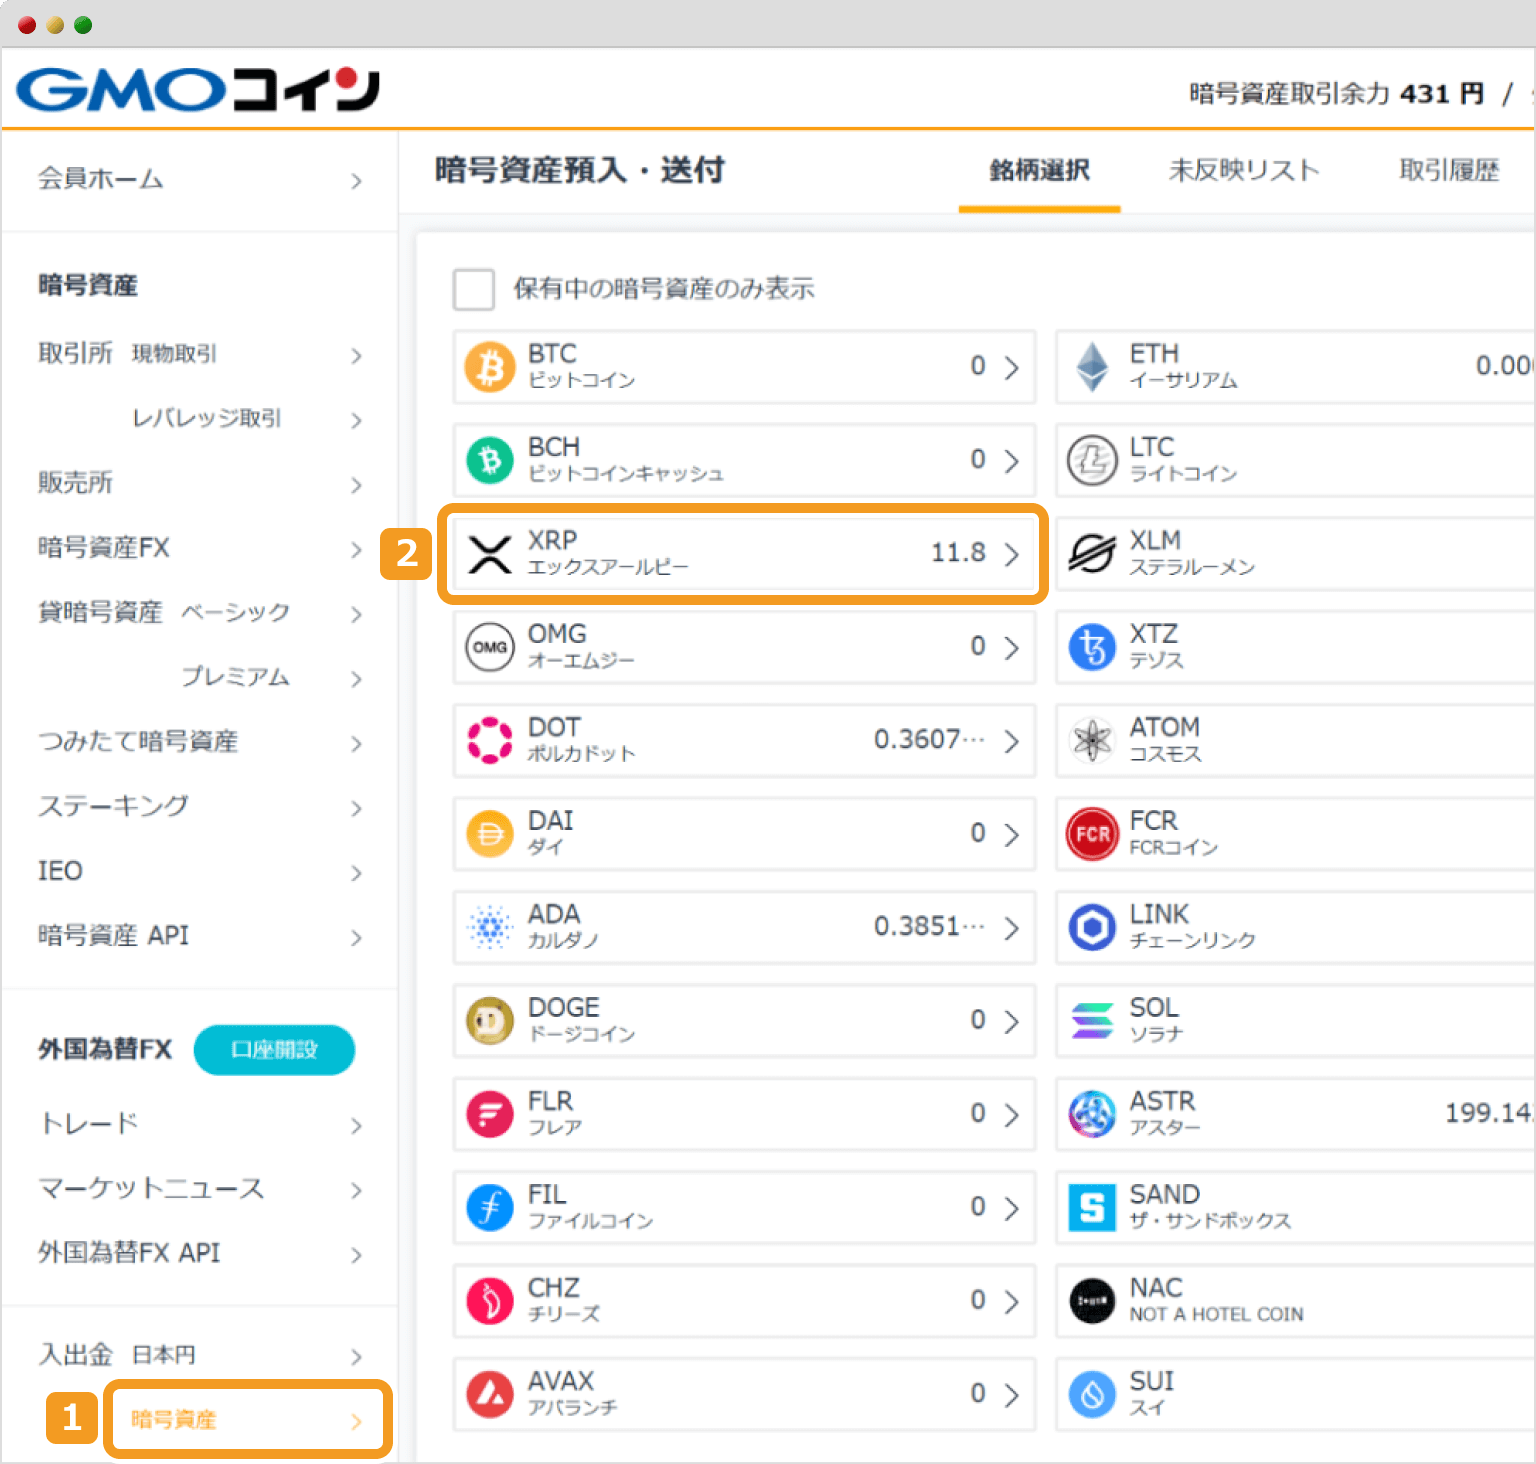Click the Solana SOL icon
This screenshot has width=1536, height=1464.
point(1092,1021)
